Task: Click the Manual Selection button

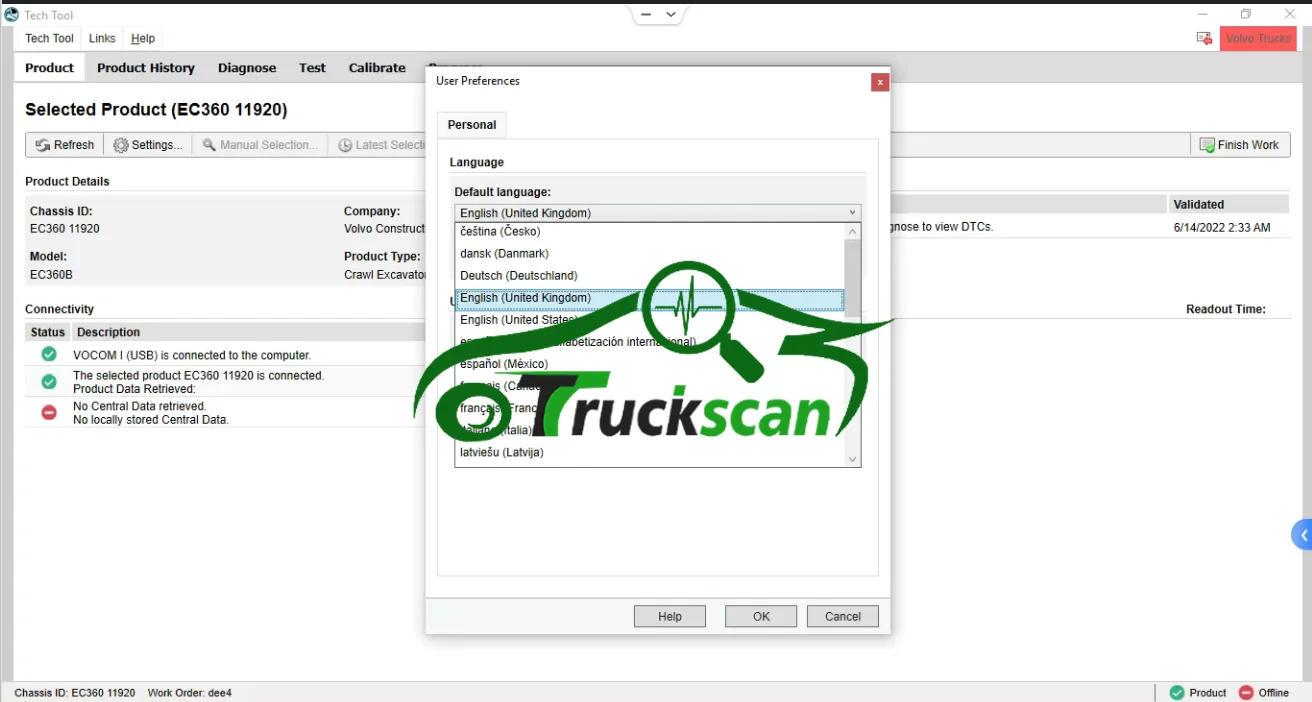Action: 260,145
